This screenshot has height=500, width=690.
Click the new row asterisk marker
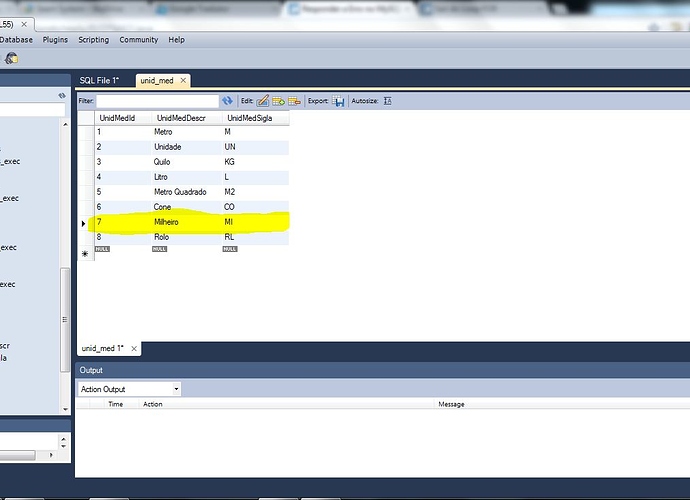pyautogui.click(x=85, y=254)
